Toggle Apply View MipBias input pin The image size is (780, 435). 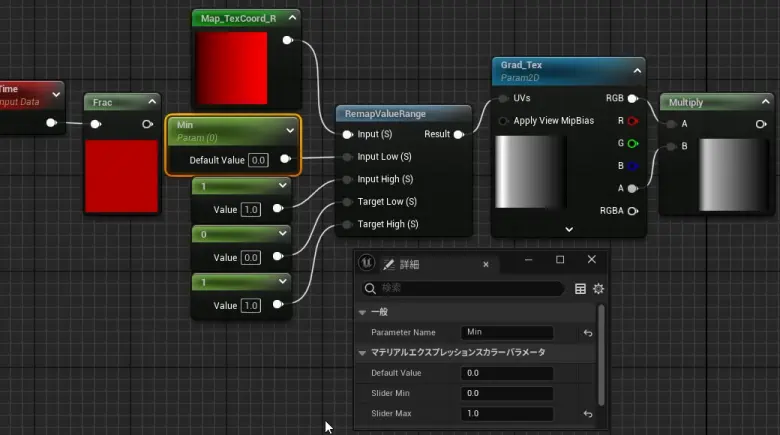click(x=502, y=121)
